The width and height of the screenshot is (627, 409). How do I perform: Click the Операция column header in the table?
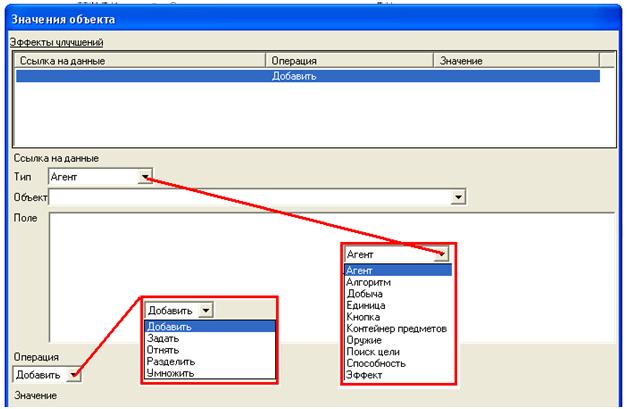click(x=349, y=61)
